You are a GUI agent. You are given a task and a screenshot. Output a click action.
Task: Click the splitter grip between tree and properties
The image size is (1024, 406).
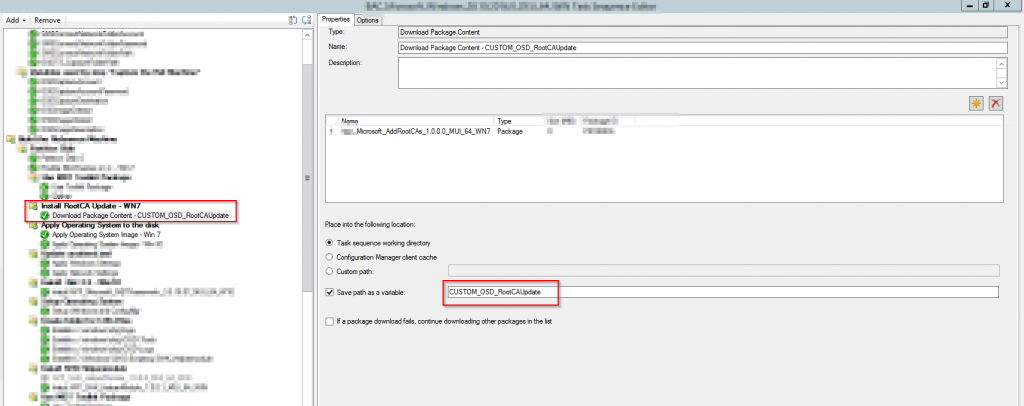[307, 178]
